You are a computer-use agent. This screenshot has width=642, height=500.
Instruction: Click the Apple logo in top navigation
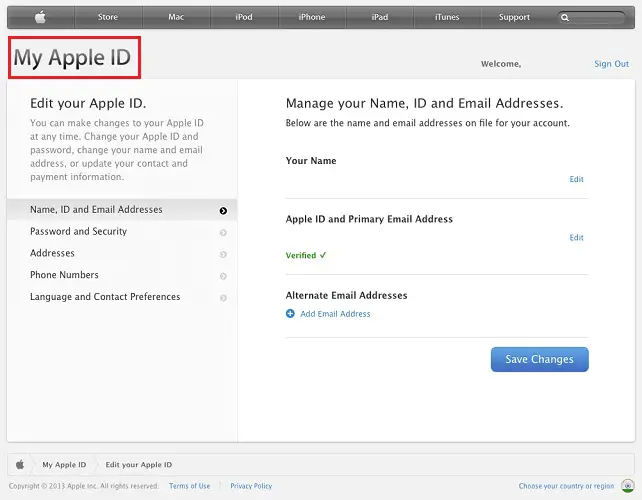click(40, 17)
